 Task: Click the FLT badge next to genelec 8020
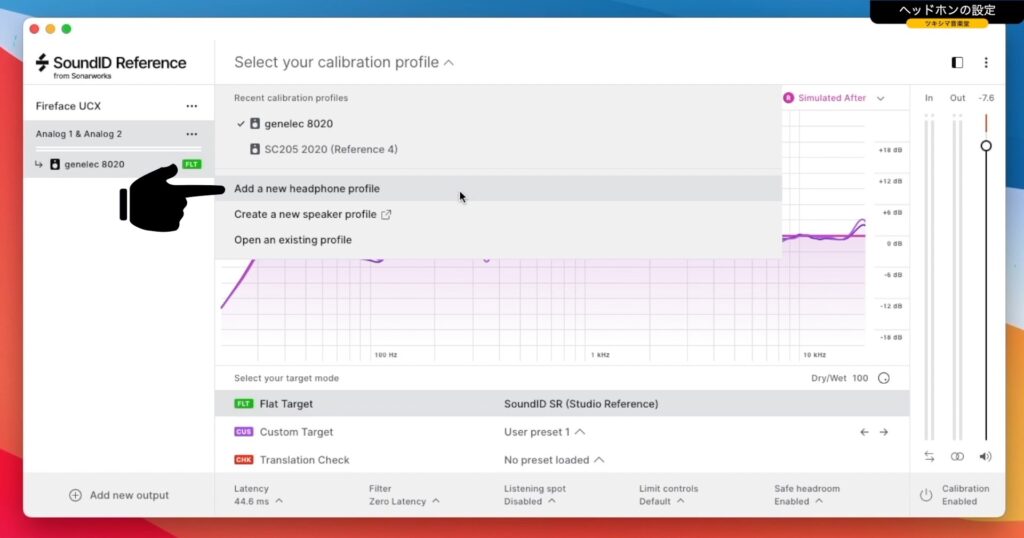pyautogui.click(x=191, y=165)
